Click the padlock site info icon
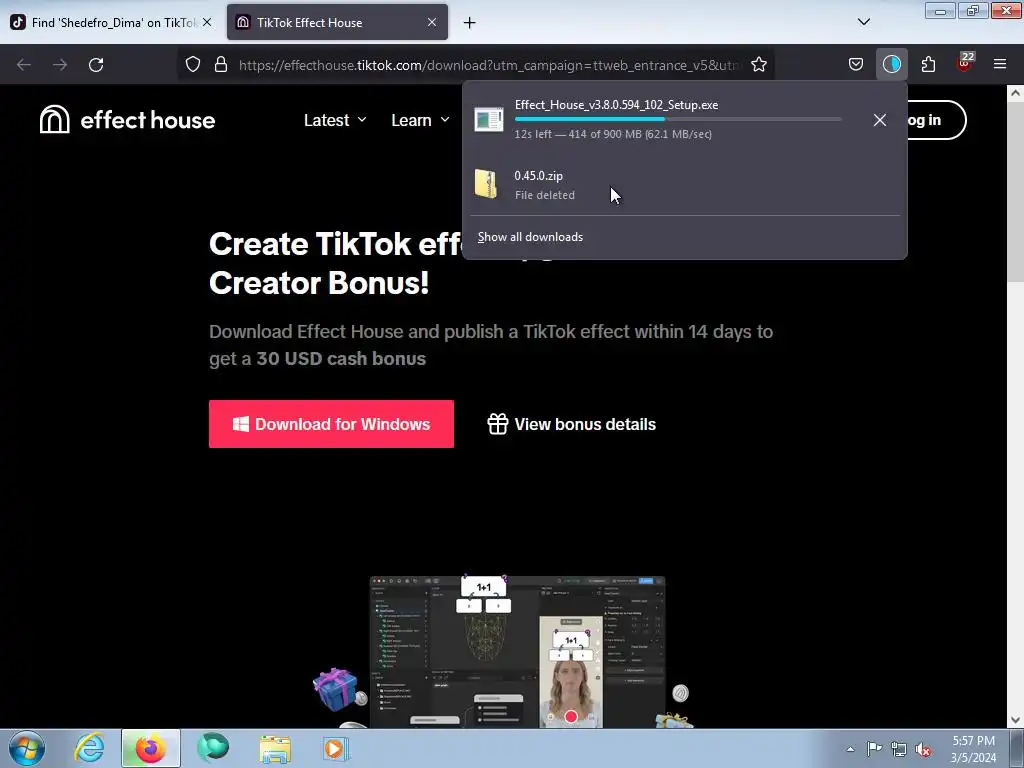This screenshot has width=1024, height=768. coord(221,65)
